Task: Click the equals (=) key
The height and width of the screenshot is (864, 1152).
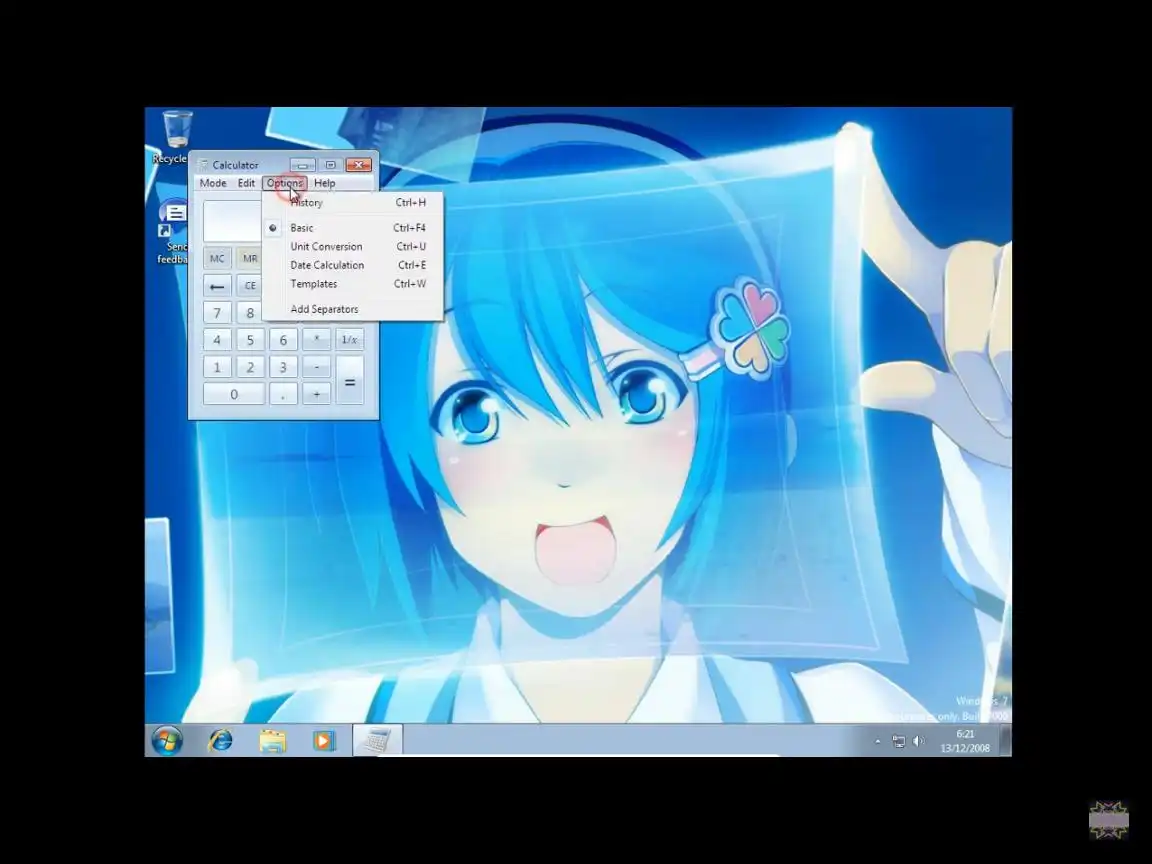Action: click(350, 381)
